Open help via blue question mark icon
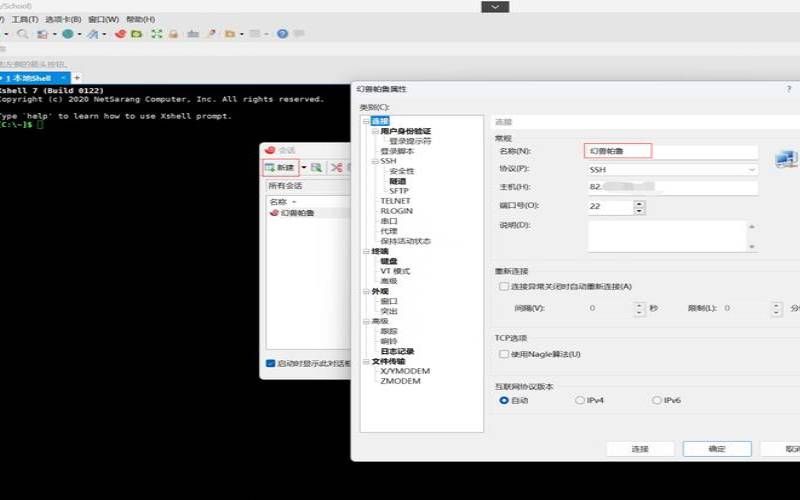800x500 pixels. point(282,34)
